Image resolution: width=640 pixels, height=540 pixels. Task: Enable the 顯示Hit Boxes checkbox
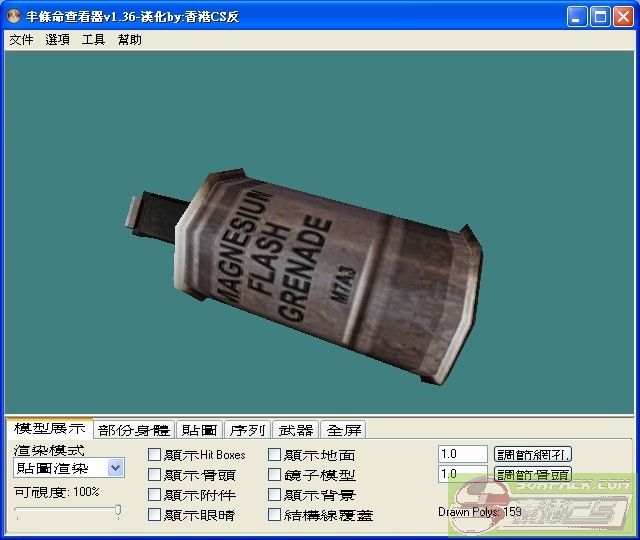[154, 454]
